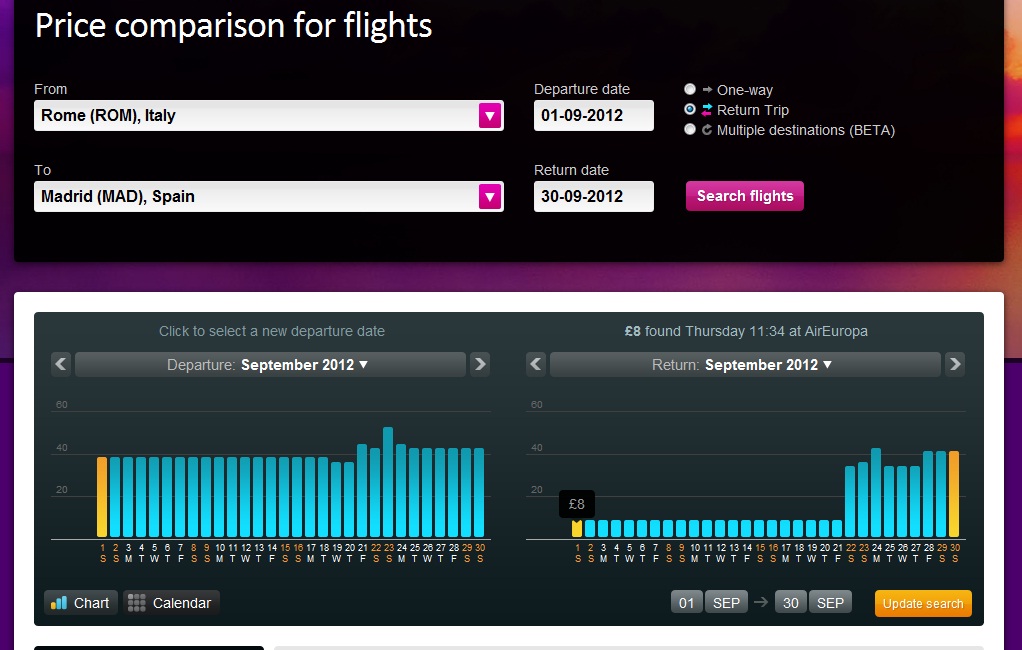Expand Departure September 2012 month selector
Screen dimensions: 1022x650
tap(270, 364)
